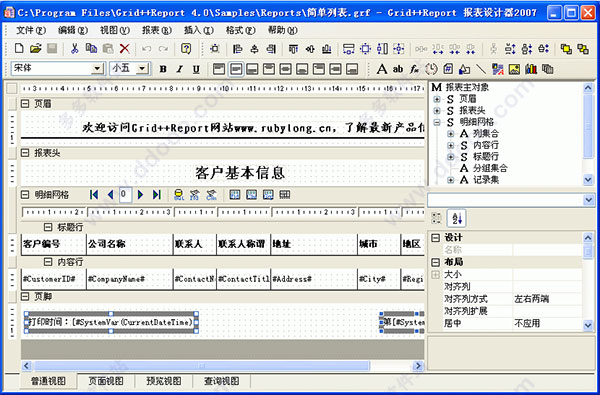Open help via the question mark icon
600x395 pixels.
point(186,49)
